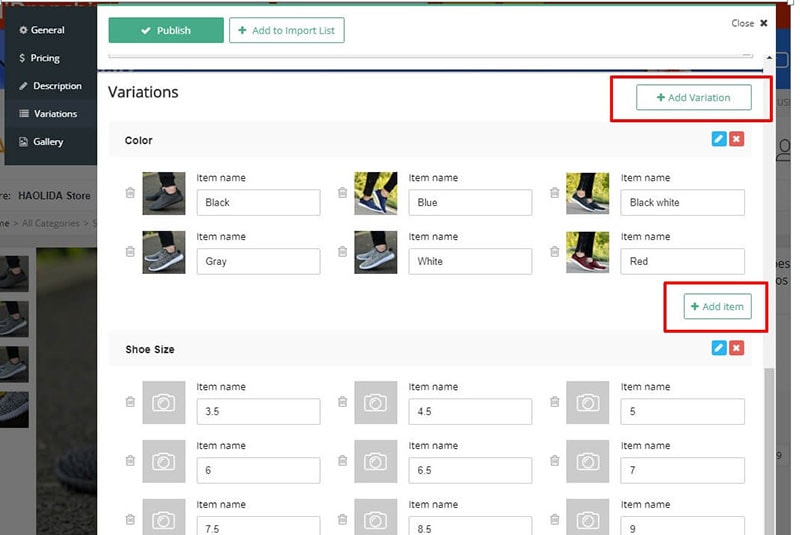
Task: Click the Add Variation button
Action: click(x=693, y=97)
